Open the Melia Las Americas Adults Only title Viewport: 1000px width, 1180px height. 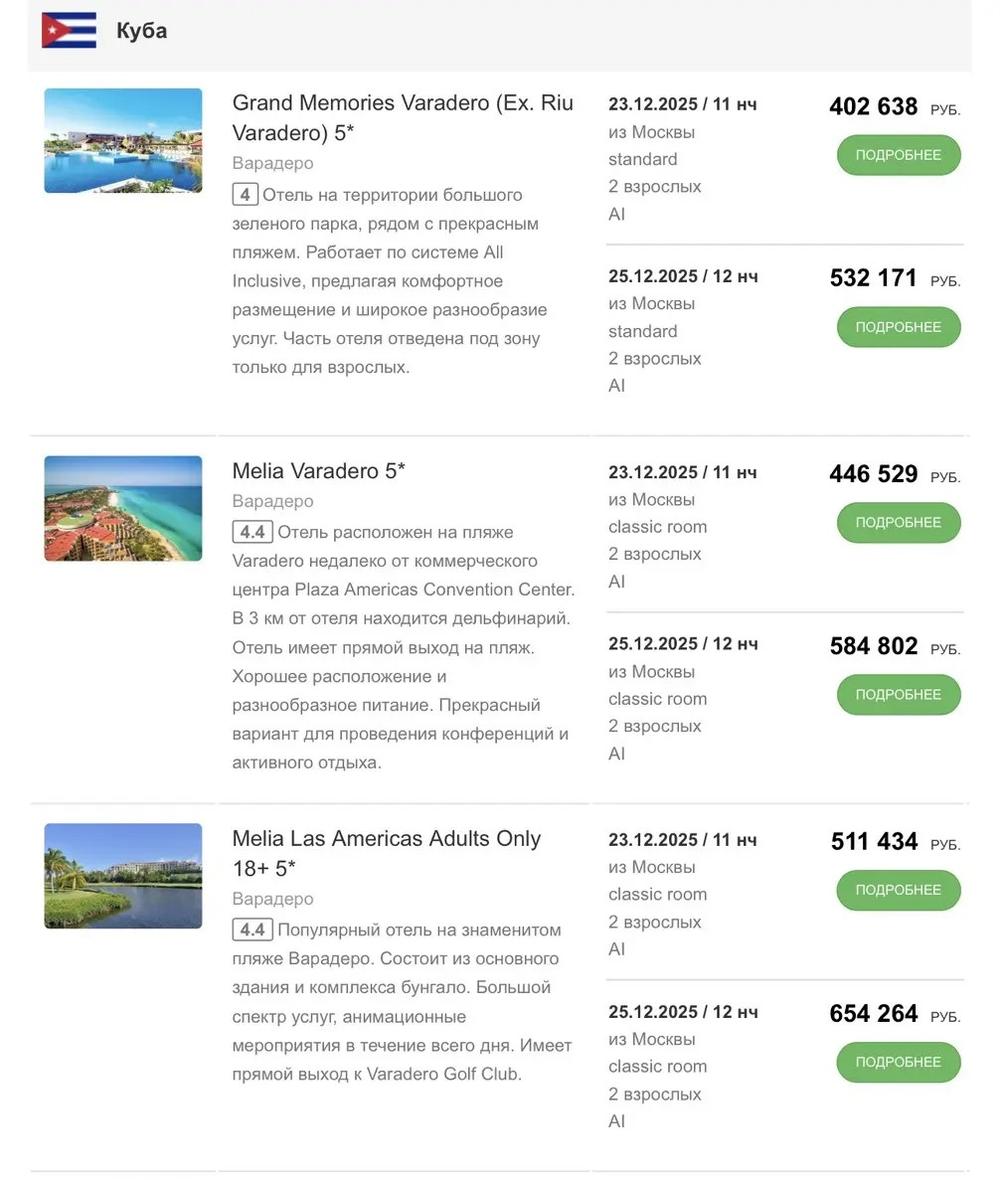tap(386, 853)
